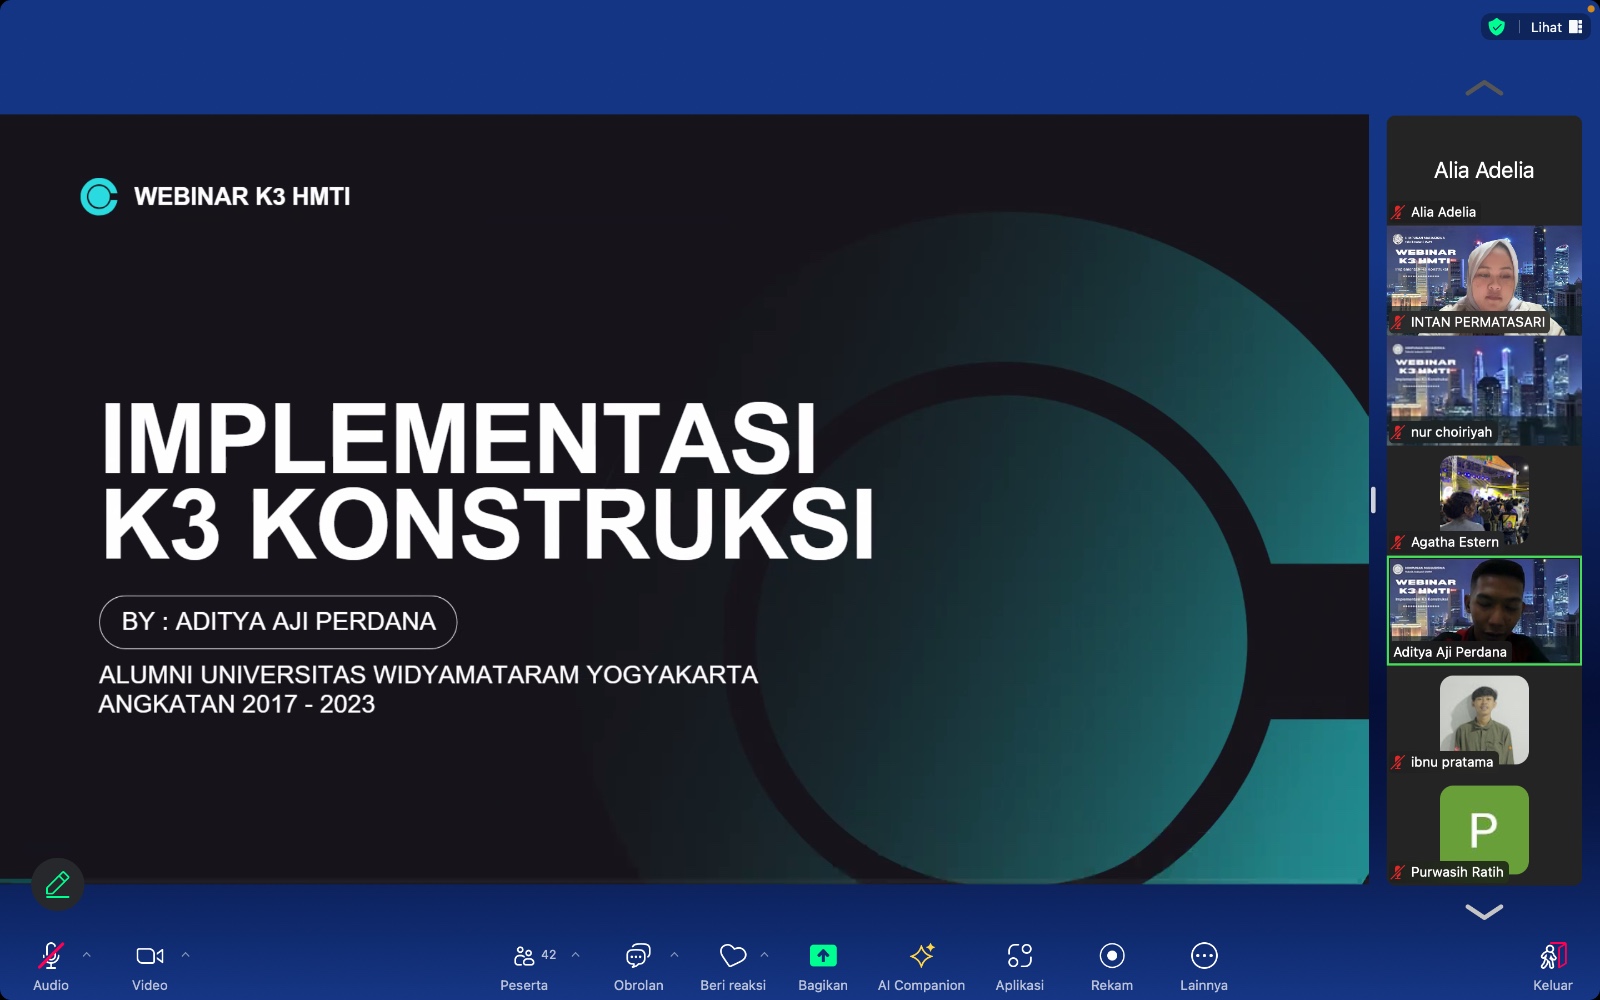Leave meeting with the Keluar icon

click(x=1553, y=956)
